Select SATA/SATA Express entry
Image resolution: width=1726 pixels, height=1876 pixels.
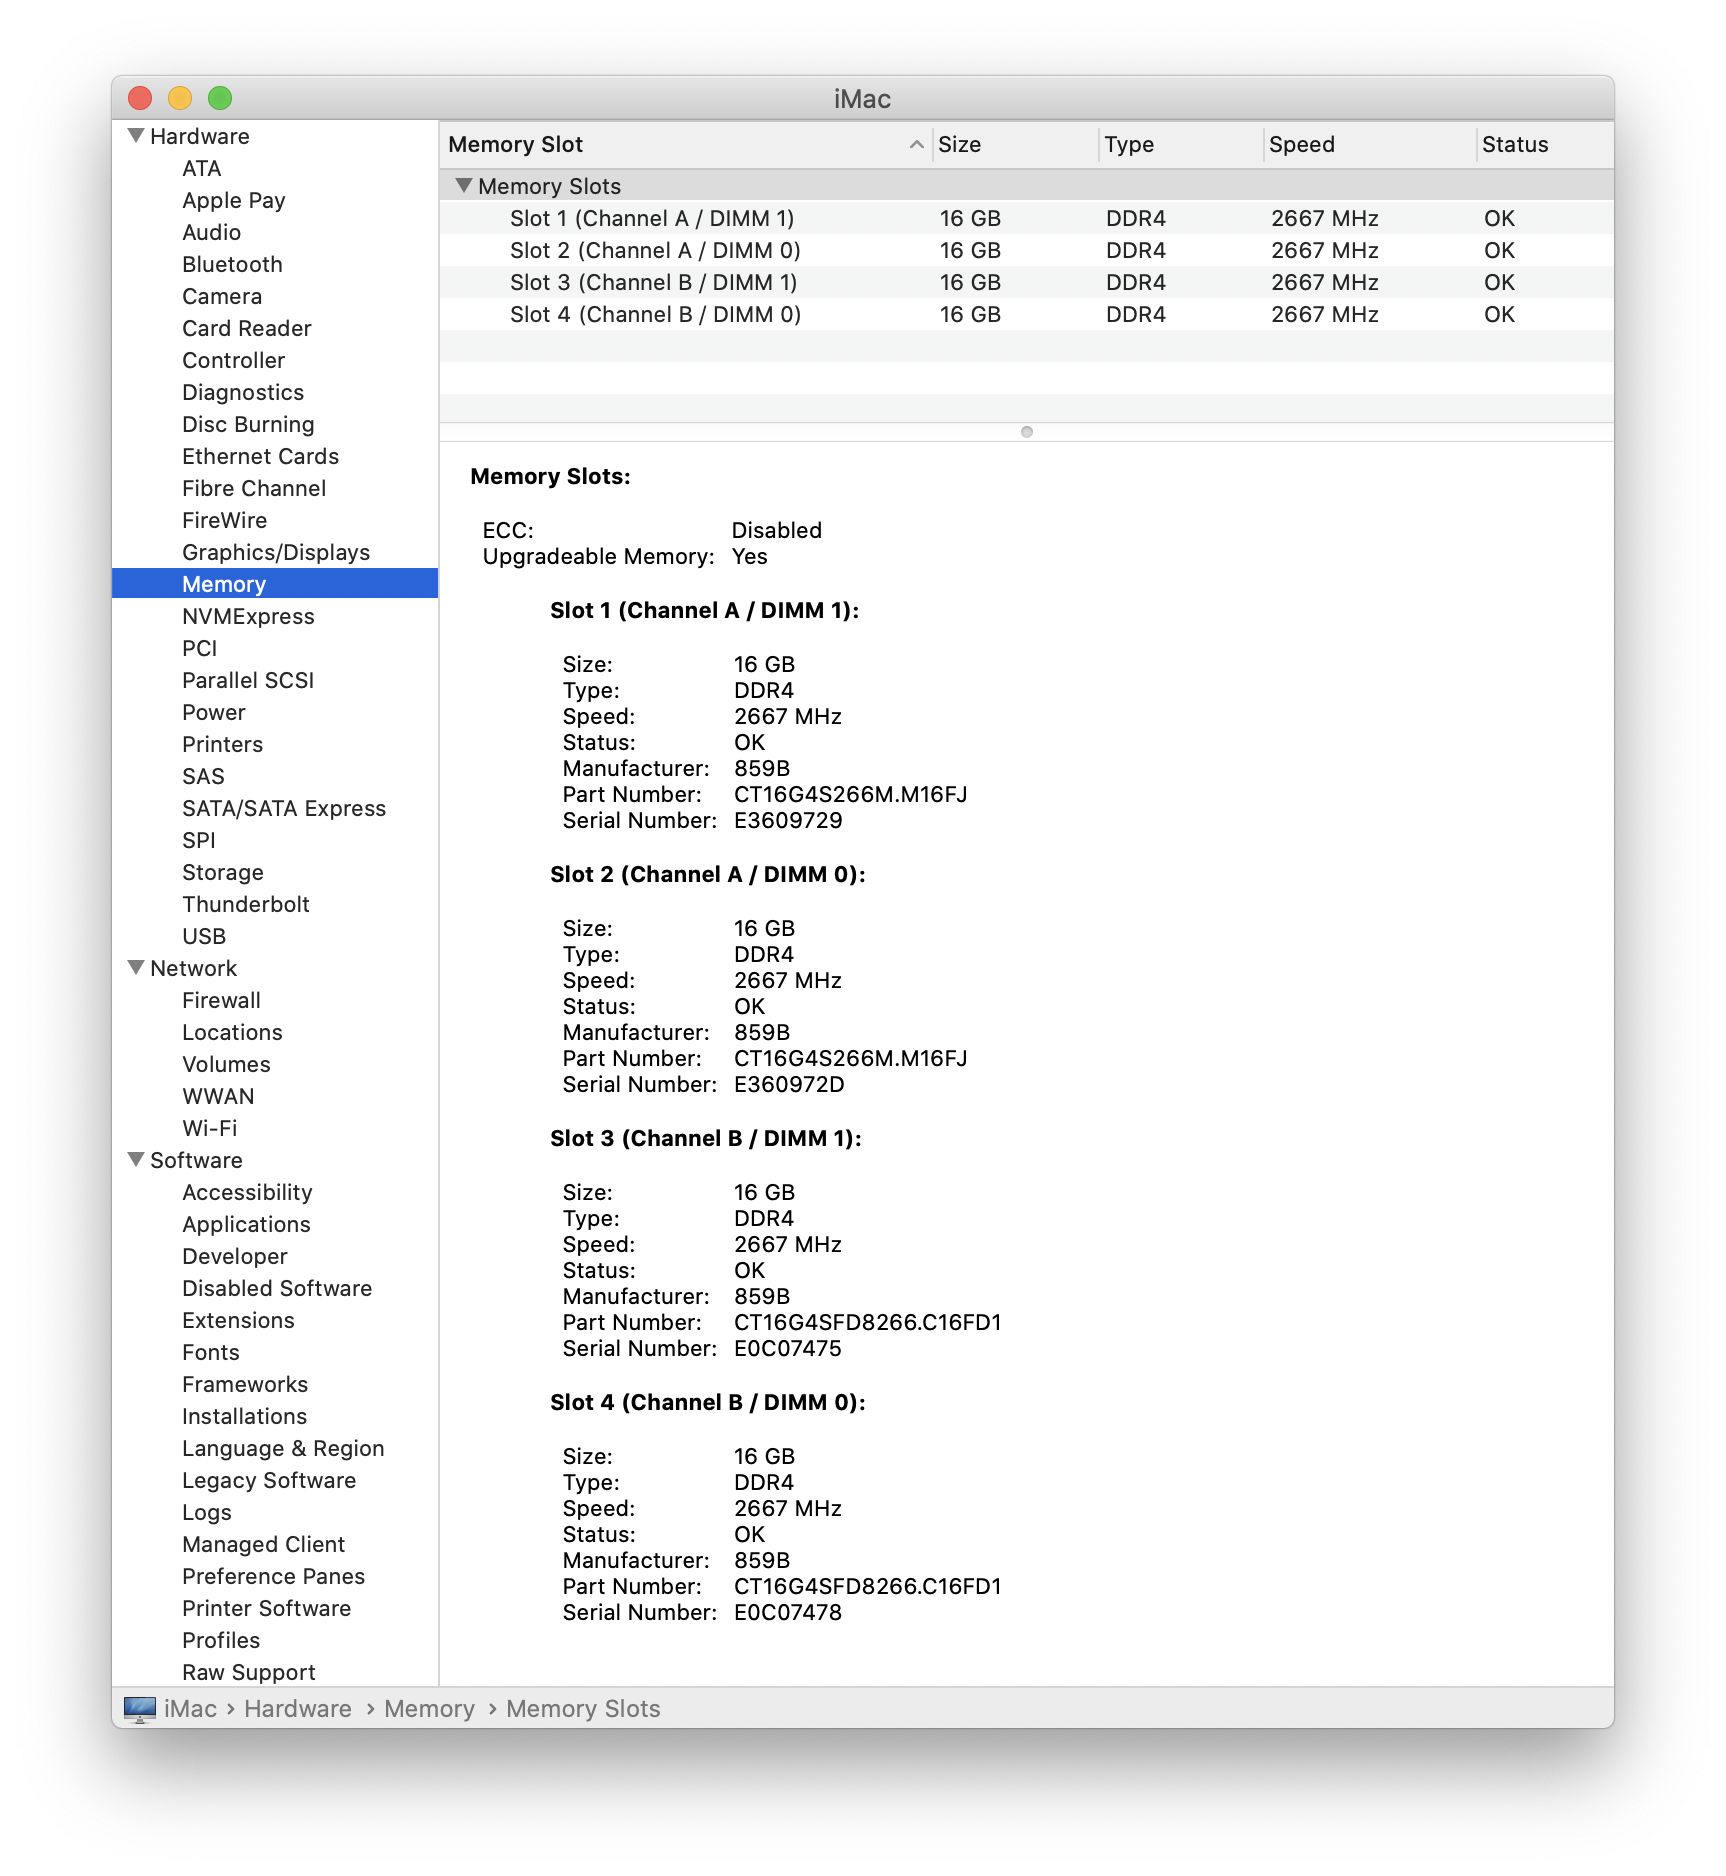tap(284, 808)
